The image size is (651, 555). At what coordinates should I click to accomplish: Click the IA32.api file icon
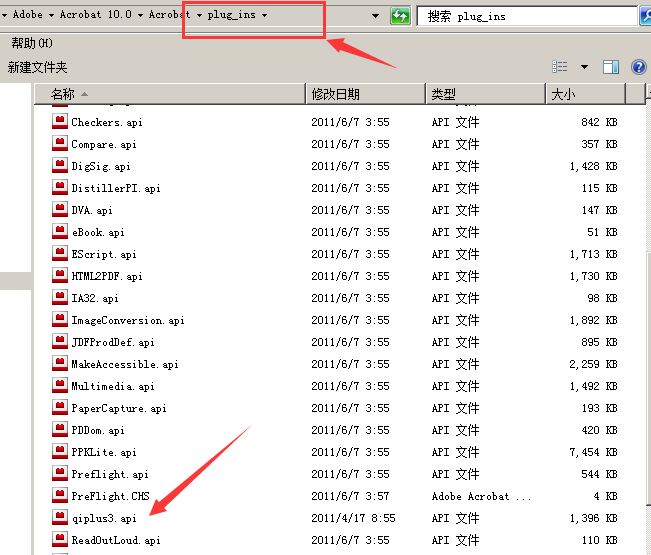point(60,298)
